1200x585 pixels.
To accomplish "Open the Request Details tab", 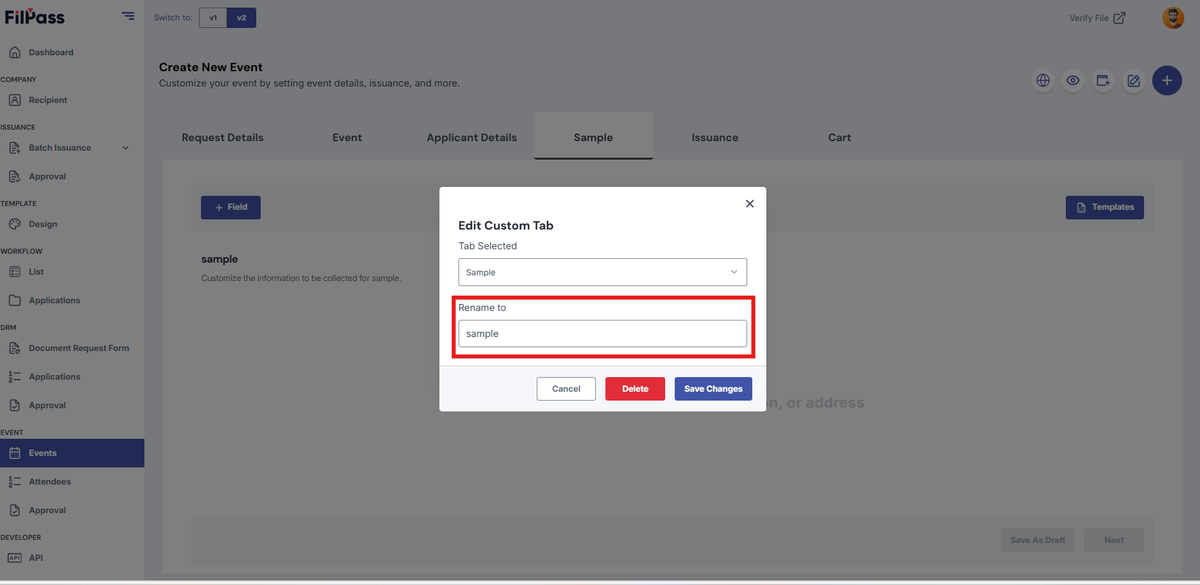I will tap(222, 137).
